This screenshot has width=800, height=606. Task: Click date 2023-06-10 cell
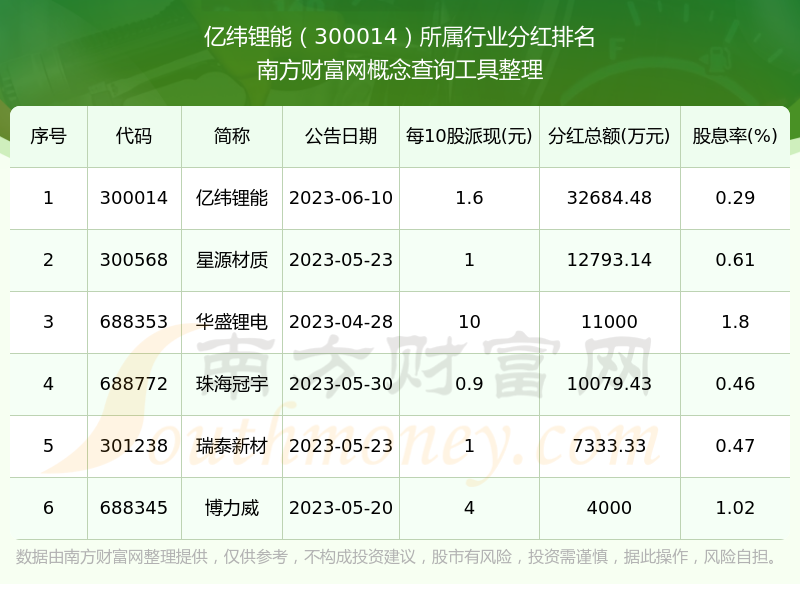(x=341, y=198)
